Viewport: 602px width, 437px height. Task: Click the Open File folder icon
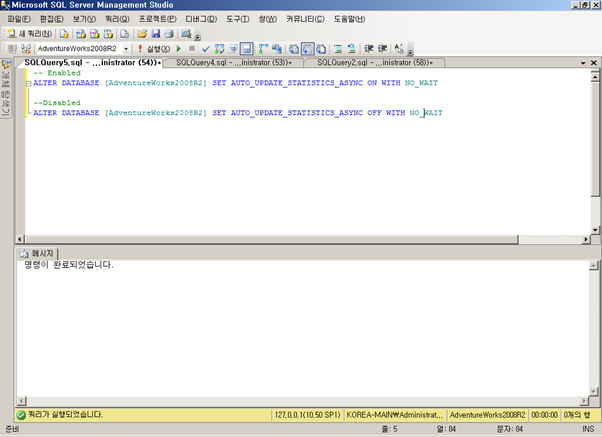click(142, 34)
